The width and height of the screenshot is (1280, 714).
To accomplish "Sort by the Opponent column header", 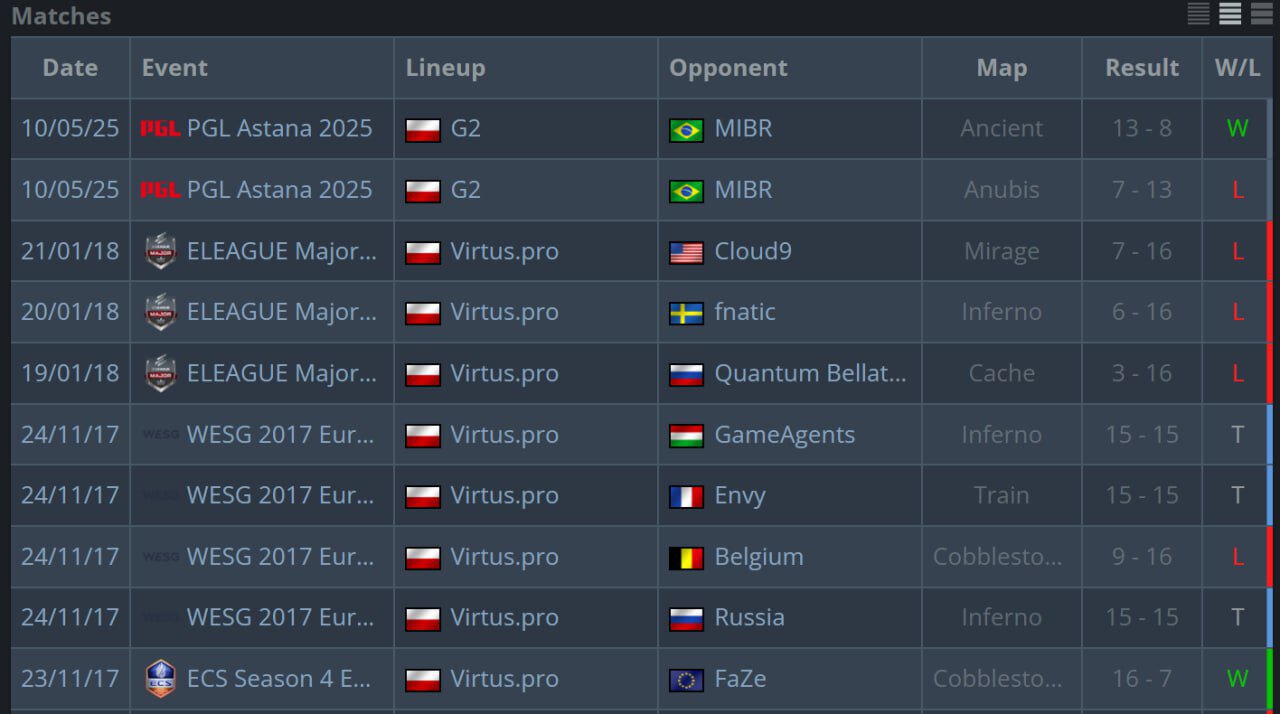I will pyautogui.click(x=728, y=68).
